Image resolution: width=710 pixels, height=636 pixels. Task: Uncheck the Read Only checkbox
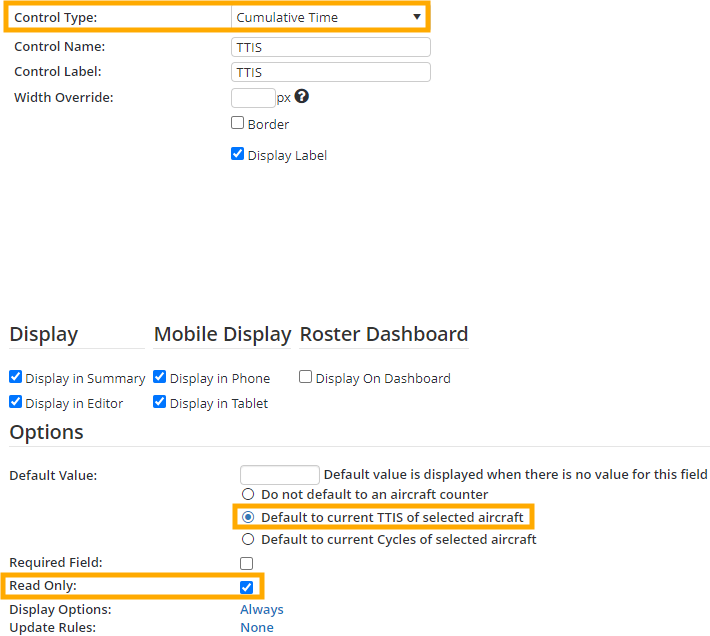[247, 587]
